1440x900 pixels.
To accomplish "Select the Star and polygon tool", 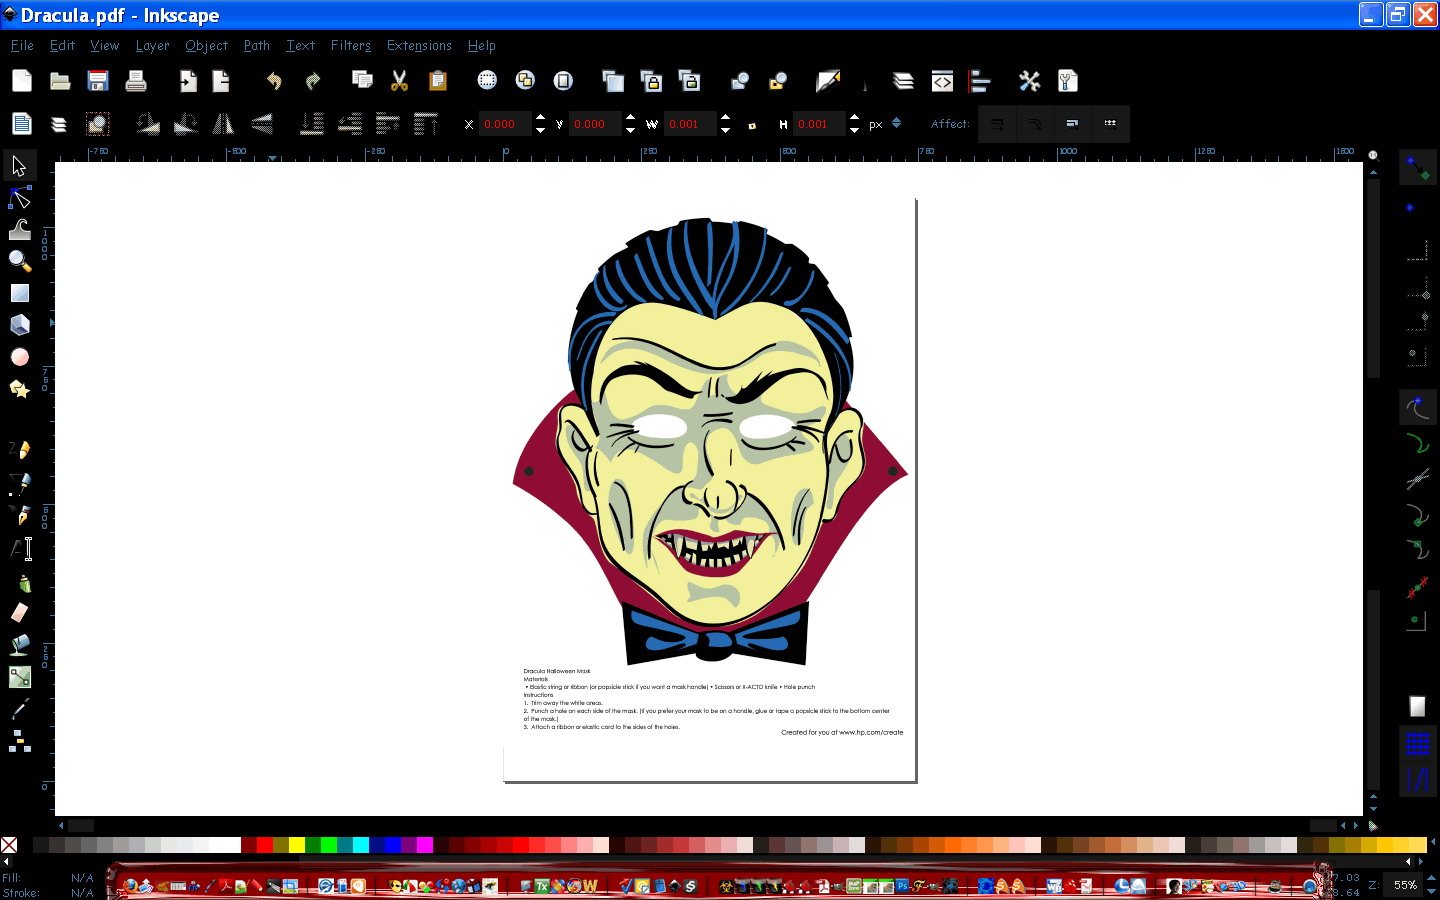I will (20, 389).
